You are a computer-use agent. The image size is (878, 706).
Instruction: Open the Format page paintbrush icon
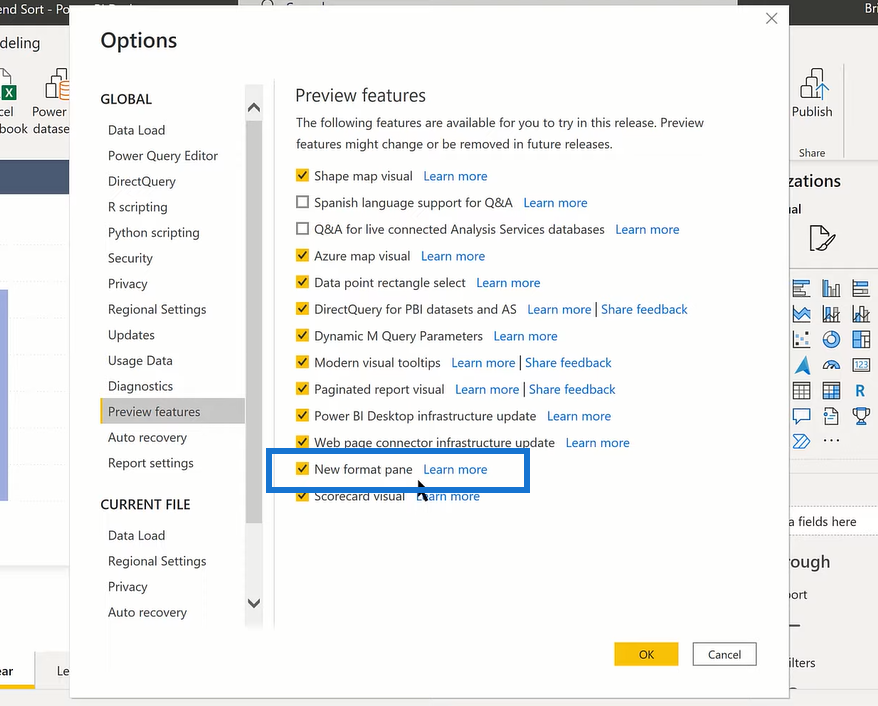click(822, 239)
